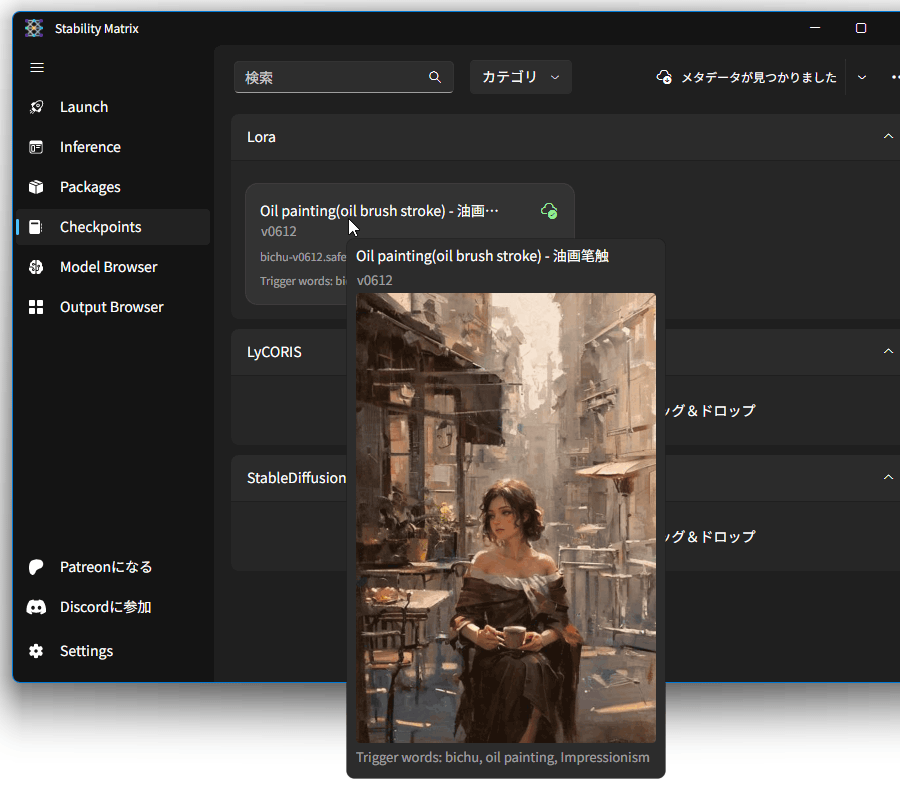Click the Settings gear icon
Screen dimensions: 900x790
(36, 651)
